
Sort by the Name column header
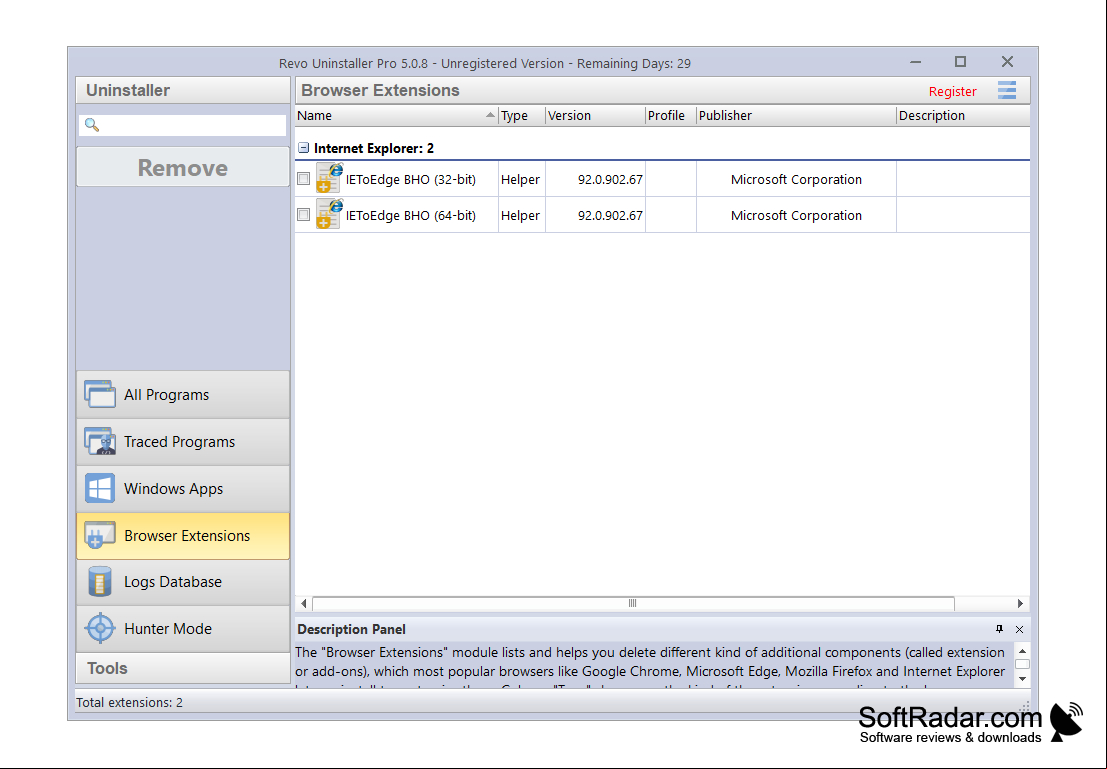(x=397, y=116)
